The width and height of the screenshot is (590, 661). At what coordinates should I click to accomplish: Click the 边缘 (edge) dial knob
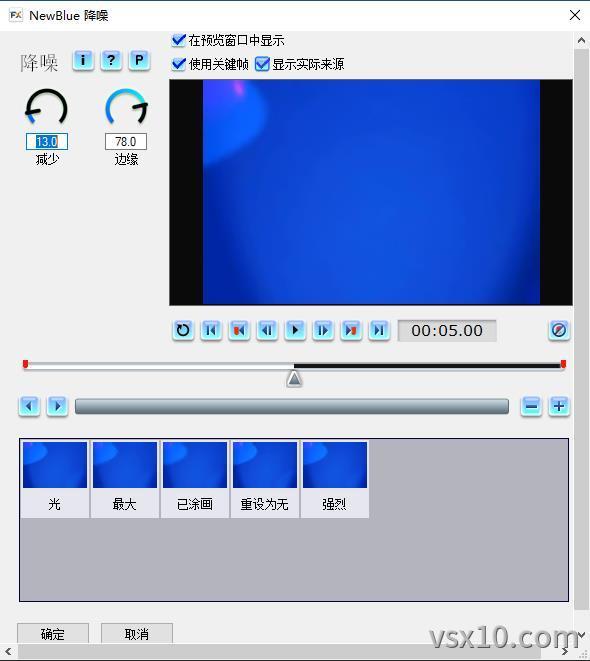pyautogui.click(x=126, y=107)
